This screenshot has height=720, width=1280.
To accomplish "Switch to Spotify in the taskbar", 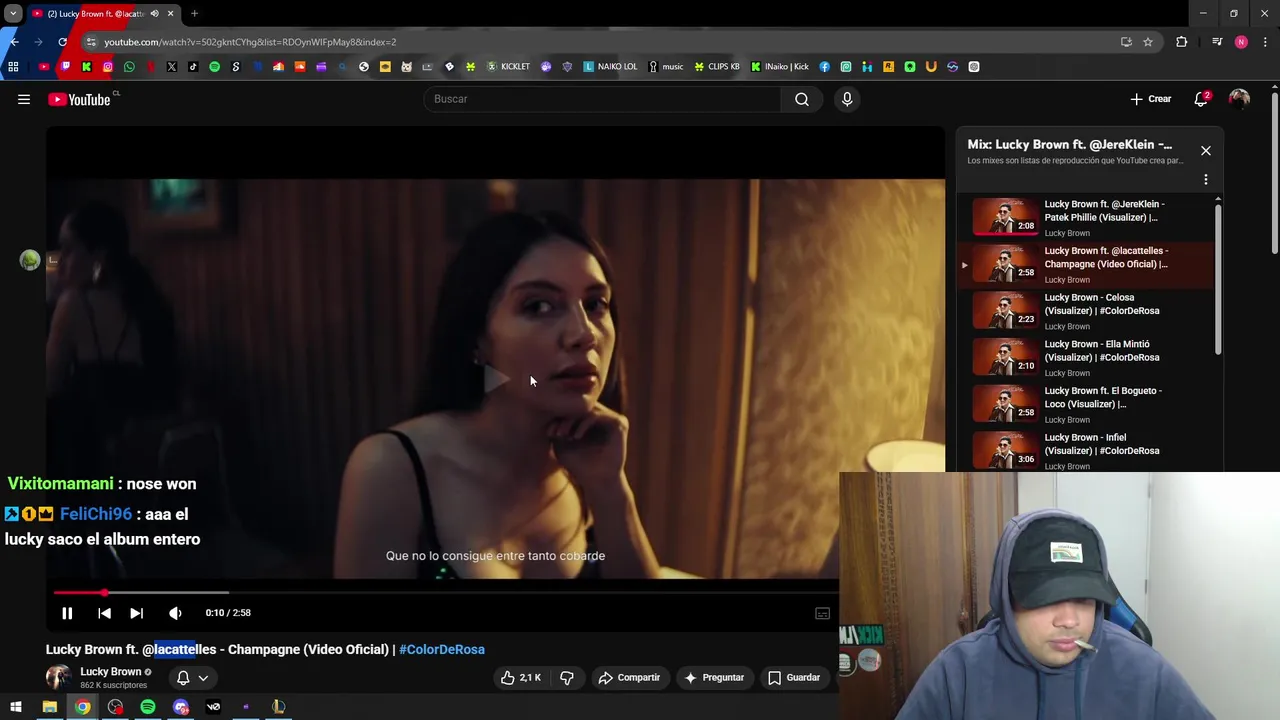I will click(148, 707).
